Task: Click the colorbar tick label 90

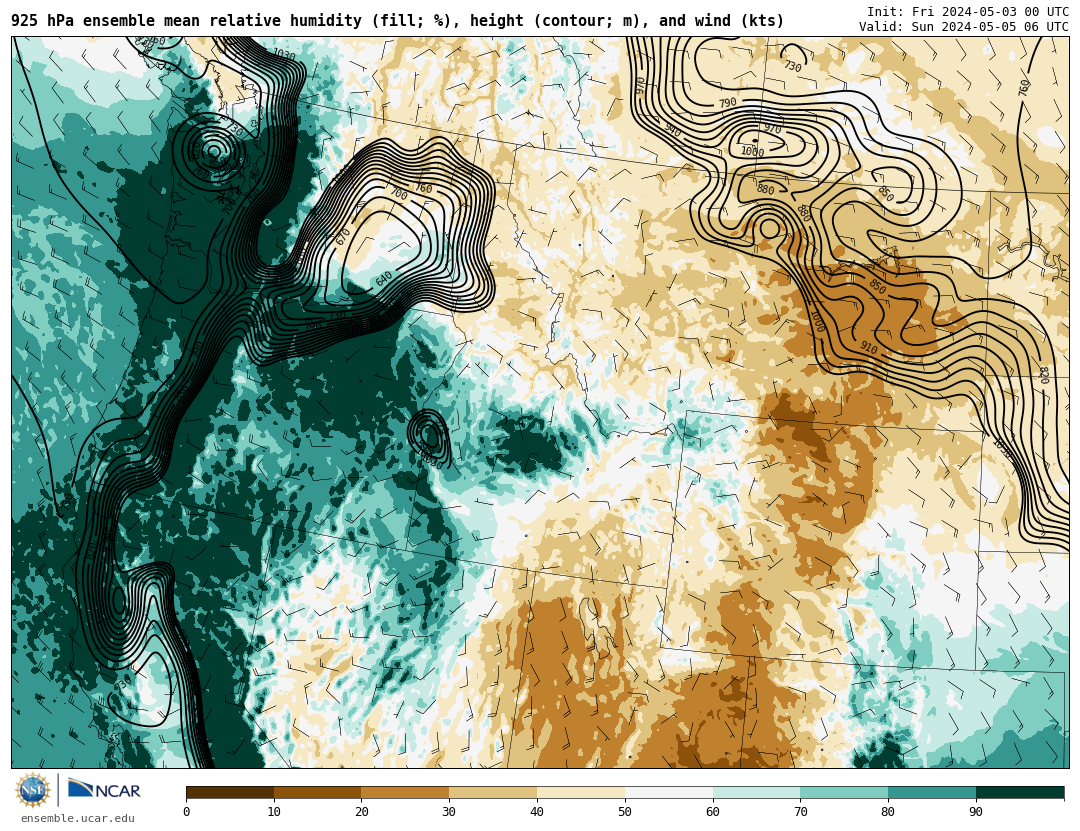Action: (x=976, y=812)
